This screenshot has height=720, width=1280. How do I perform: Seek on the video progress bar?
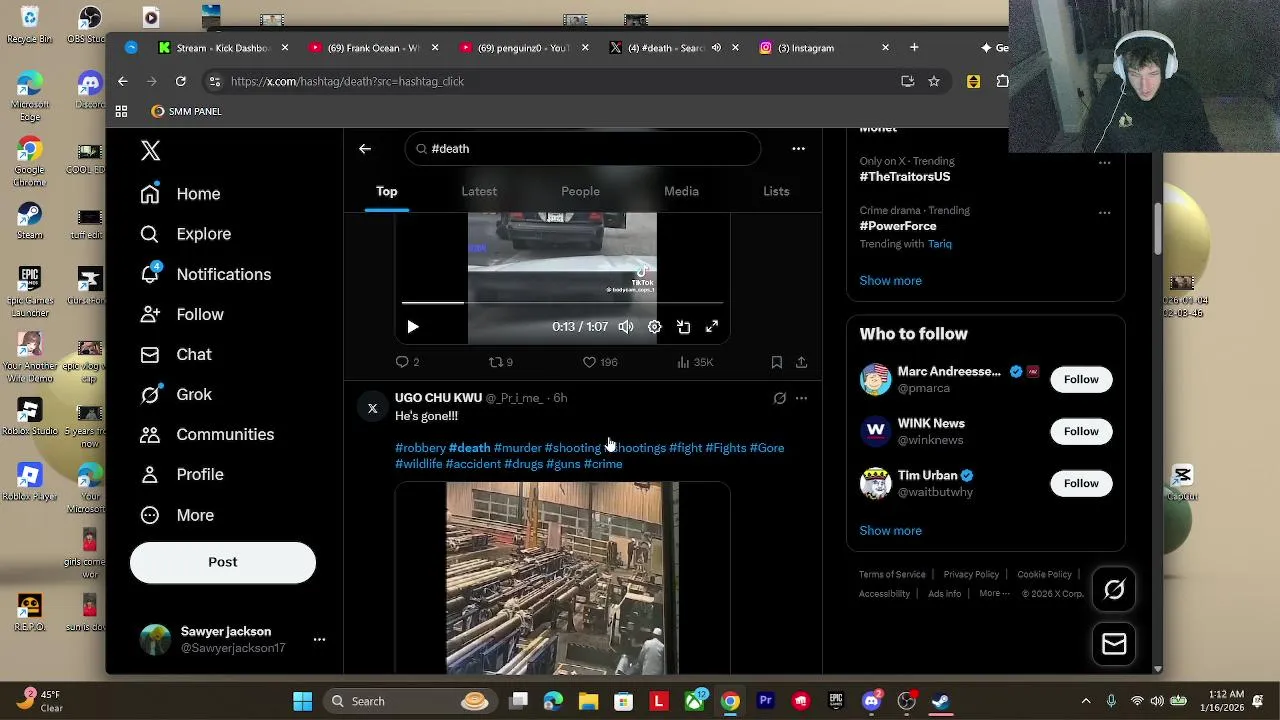[x=562, y=302]
